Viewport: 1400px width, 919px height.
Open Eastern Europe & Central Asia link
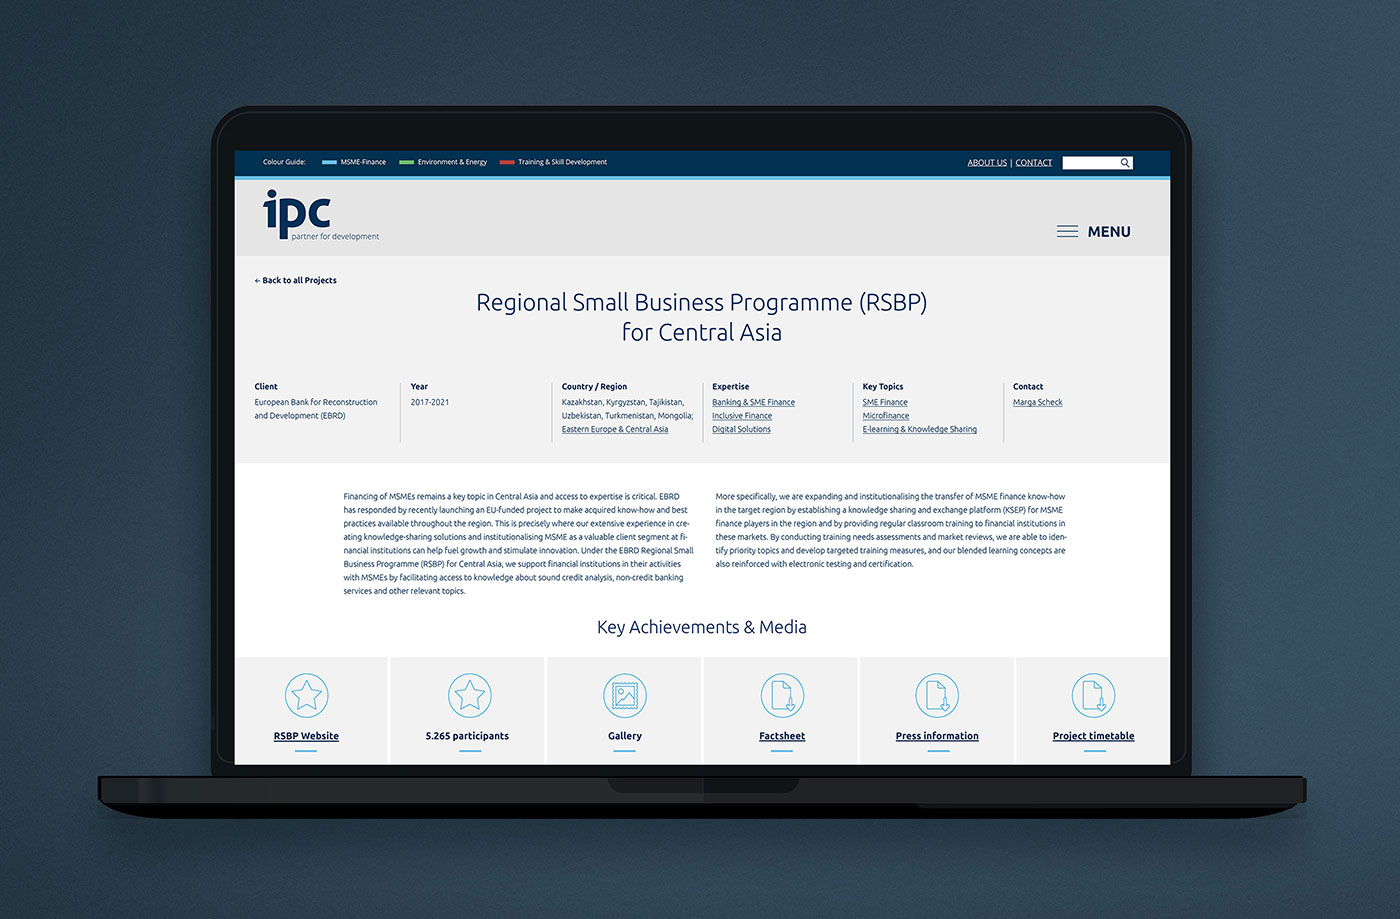(x=615, y=429)
